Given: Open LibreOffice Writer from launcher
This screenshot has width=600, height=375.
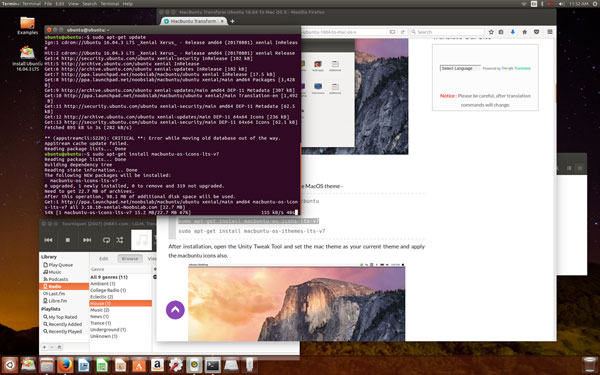Looking at the screenshot, I should [x=84, y=365].
